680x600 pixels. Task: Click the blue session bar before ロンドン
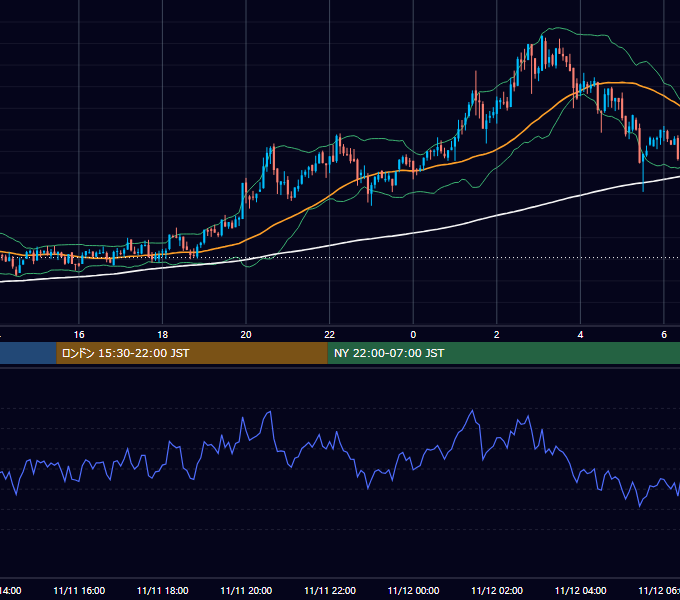click(28, 353)
